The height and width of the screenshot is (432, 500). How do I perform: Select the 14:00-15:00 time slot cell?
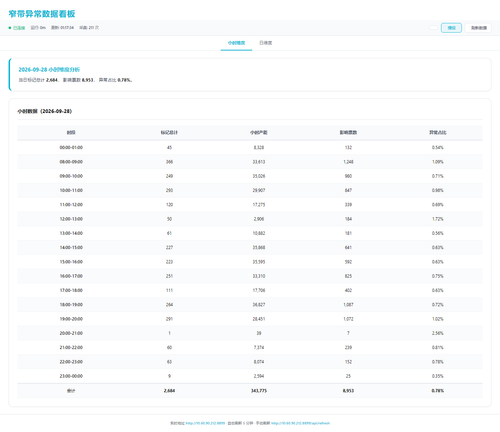pyautogui.click(x=71, y=247)
